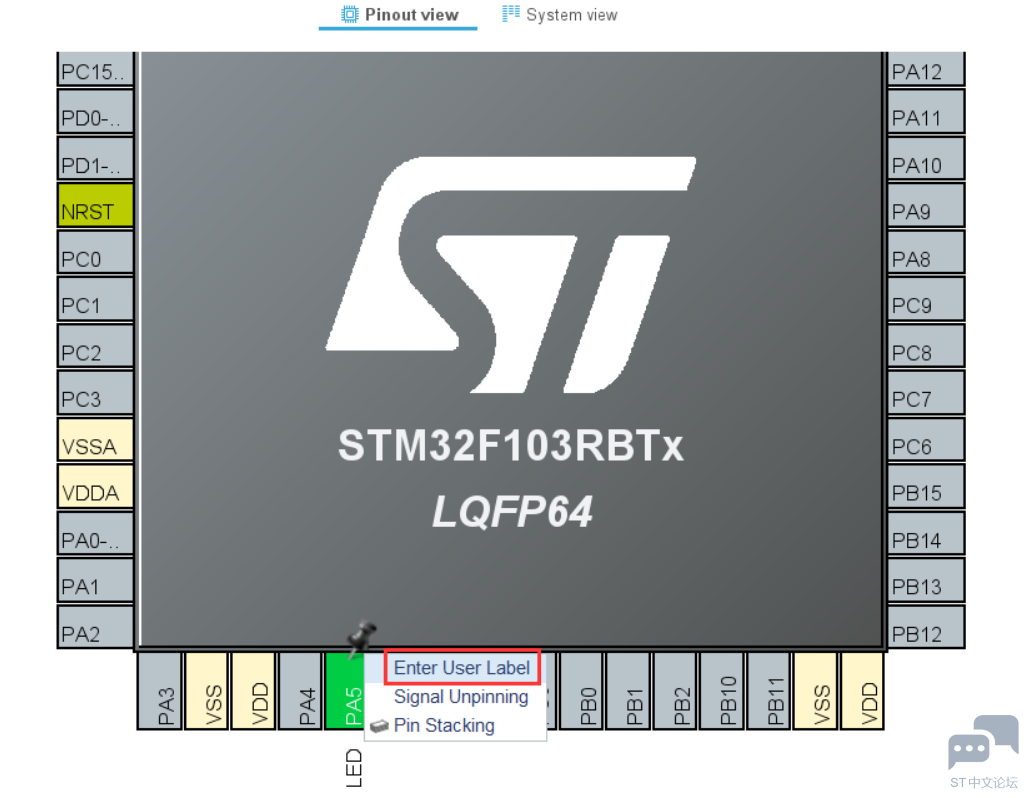The height and width of the screenshot is (798, 1027).
Task: Click the pushpin icon on PA5
Action: tap(360, 637)
